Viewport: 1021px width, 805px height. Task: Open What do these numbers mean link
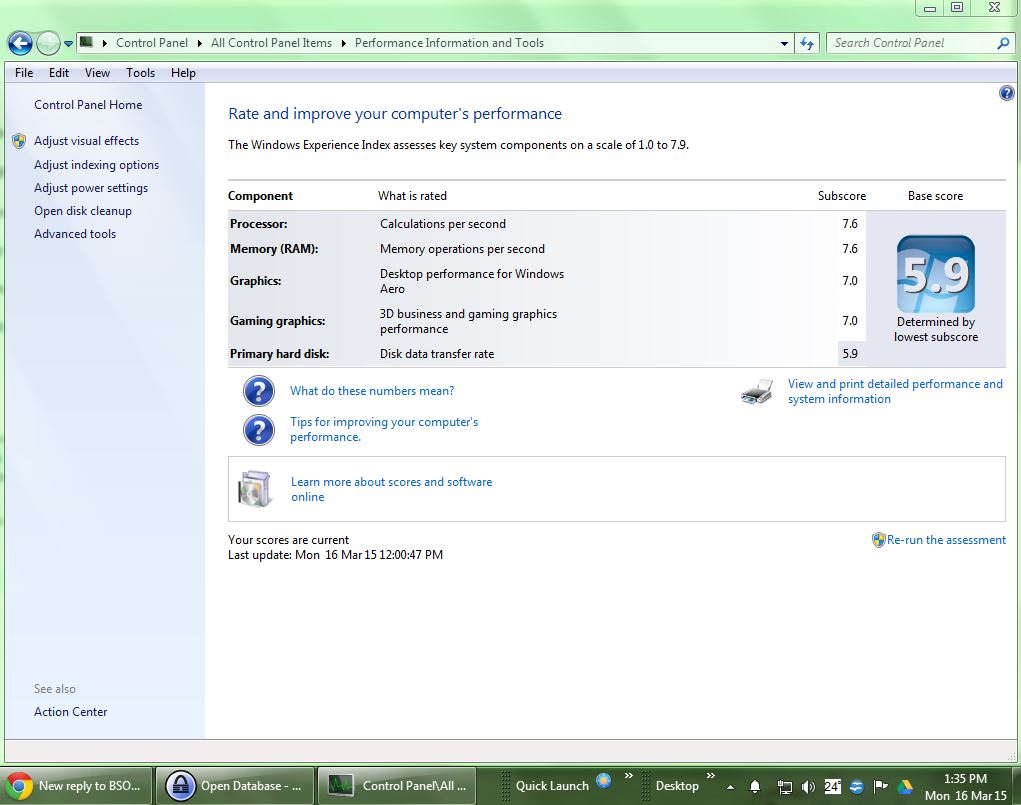coord(372,391)
